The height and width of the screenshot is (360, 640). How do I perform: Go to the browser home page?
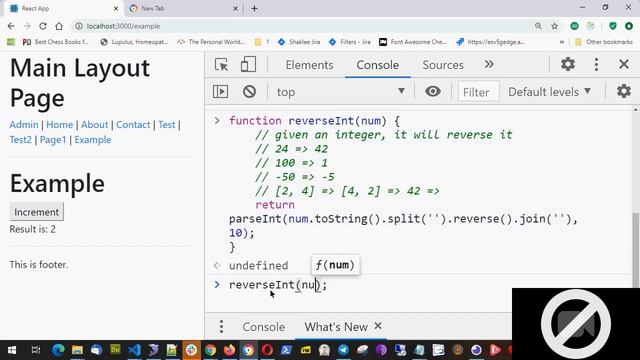point(59,26)
